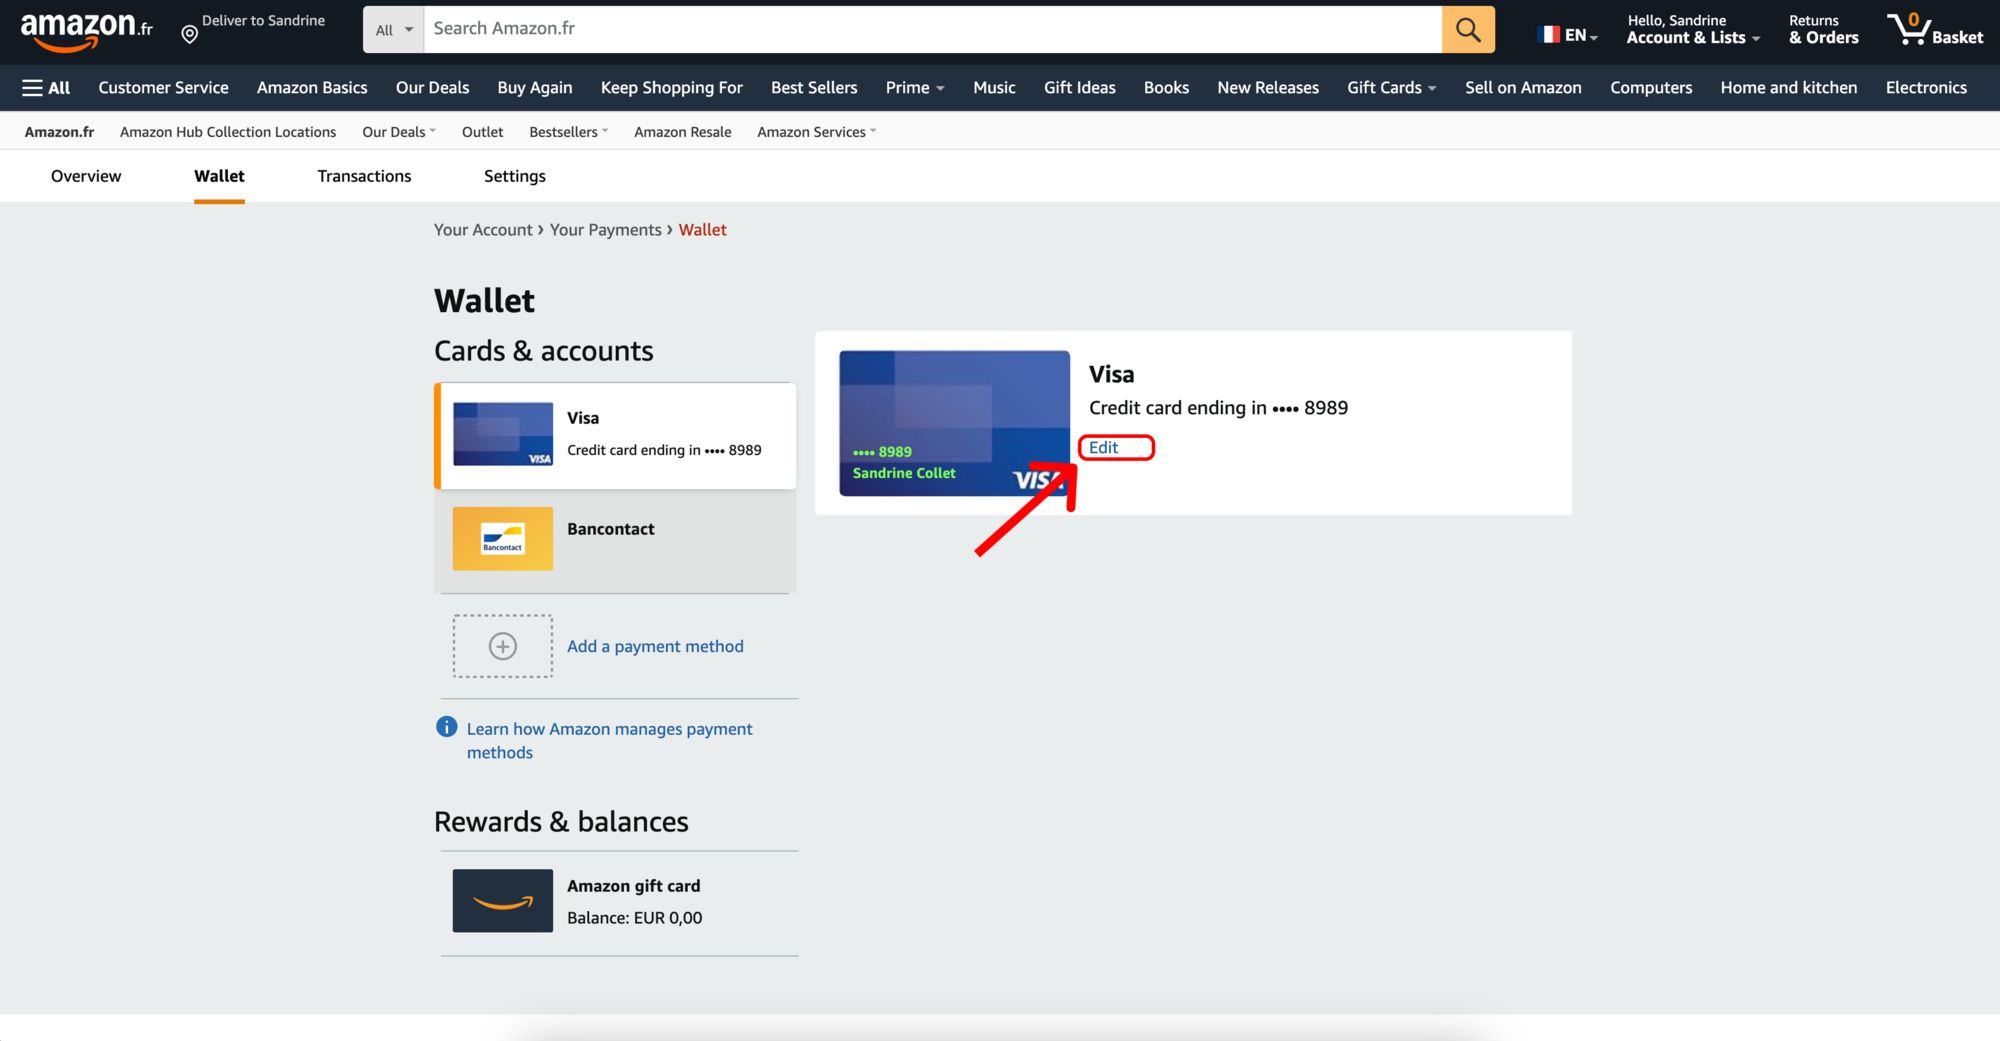Click Wallet breadcrumb text
Image resolution: width=2000 pixels, height=1041 pixels.
tap(703, 230)
